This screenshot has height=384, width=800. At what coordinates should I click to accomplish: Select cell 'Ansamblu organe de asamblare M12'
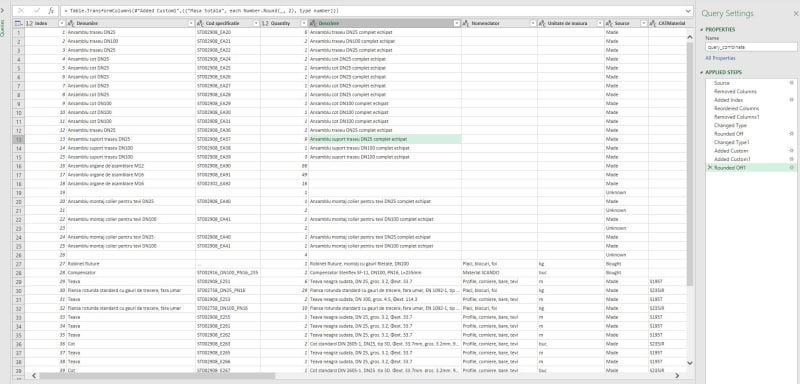[131, 166]
